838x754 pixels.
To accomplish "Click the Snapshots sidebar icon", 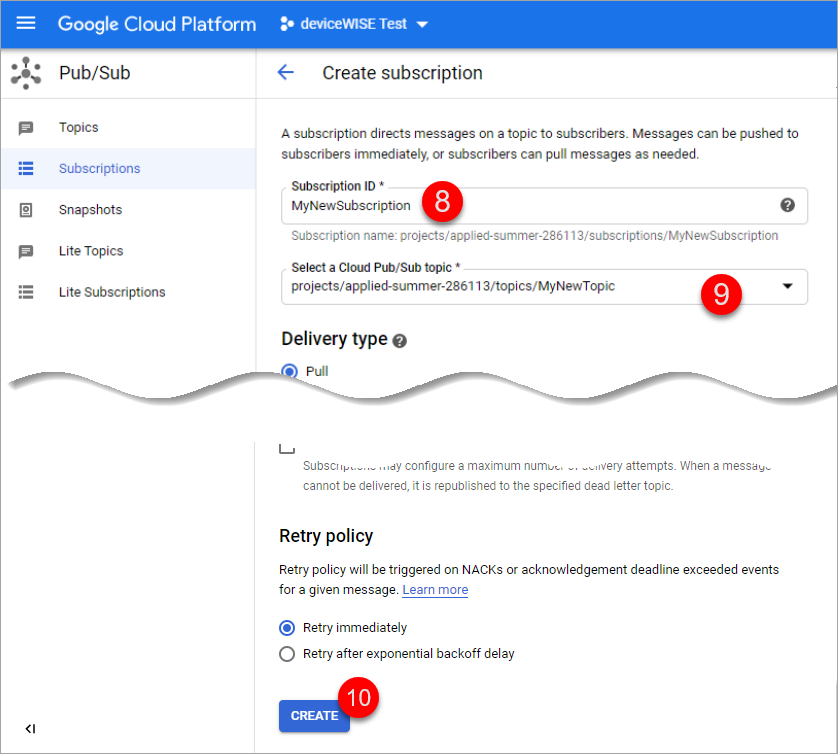I will click(26, 210).
